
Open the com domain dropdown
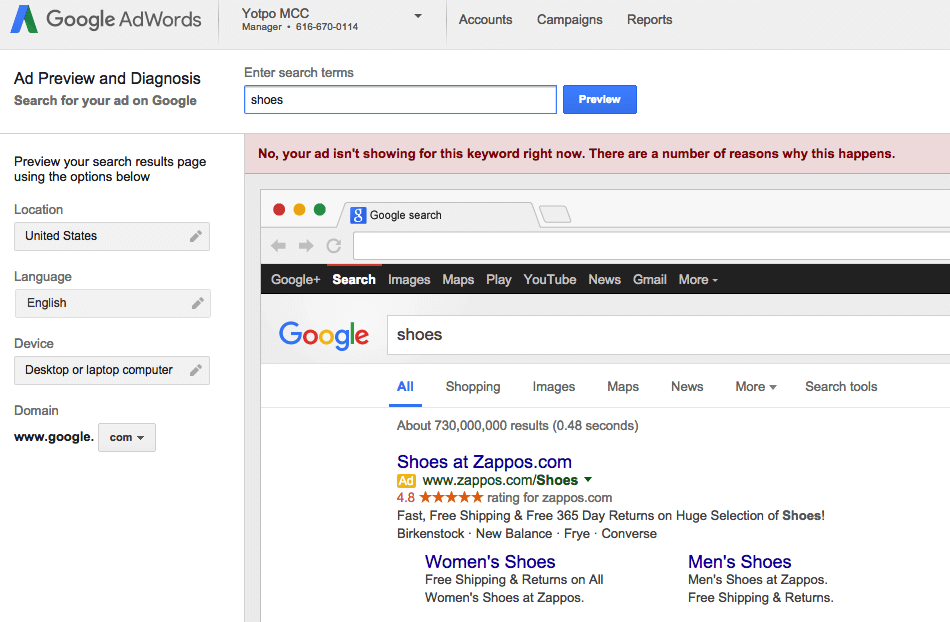coord(126,437)
